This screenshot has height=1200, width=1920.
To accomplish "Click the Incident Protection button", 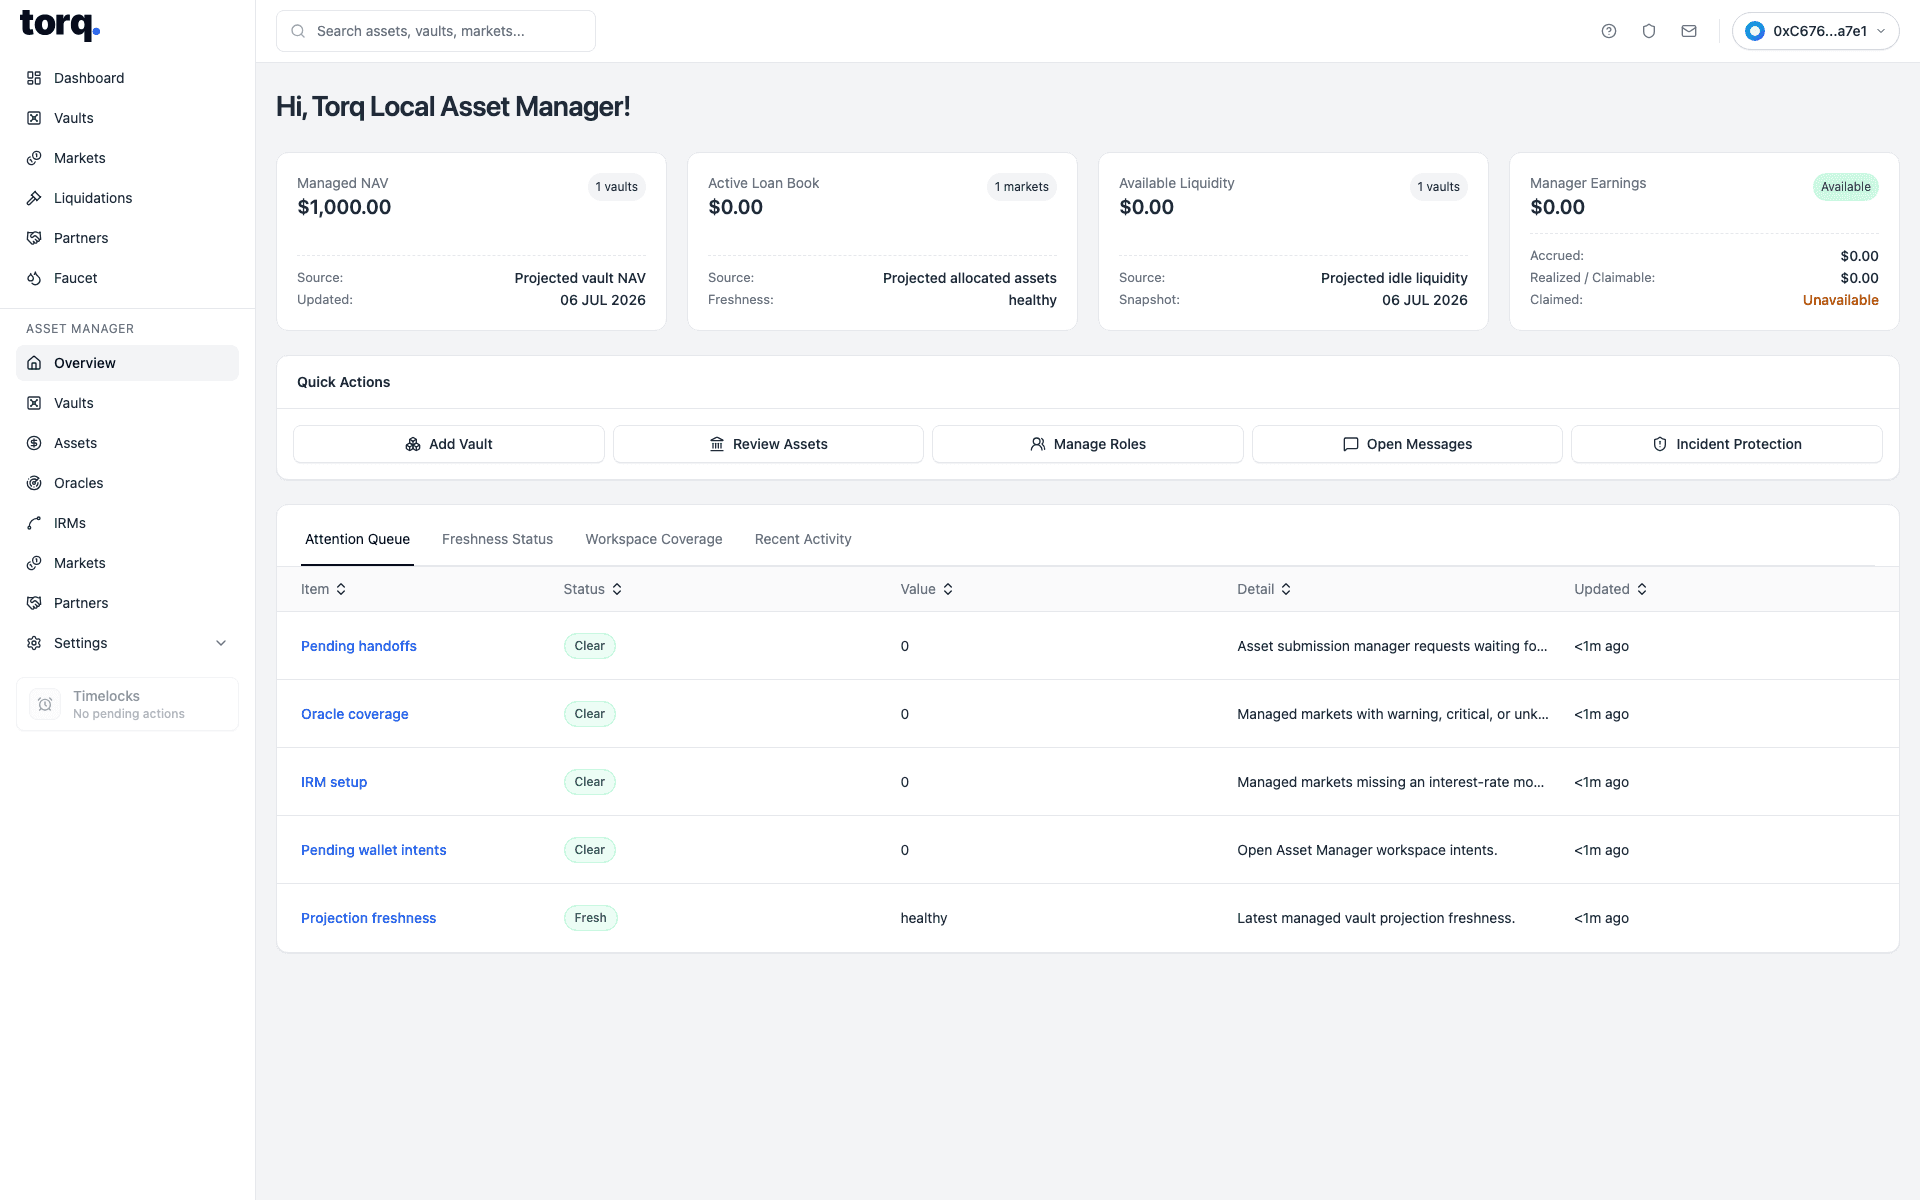I will [1726, 444].
